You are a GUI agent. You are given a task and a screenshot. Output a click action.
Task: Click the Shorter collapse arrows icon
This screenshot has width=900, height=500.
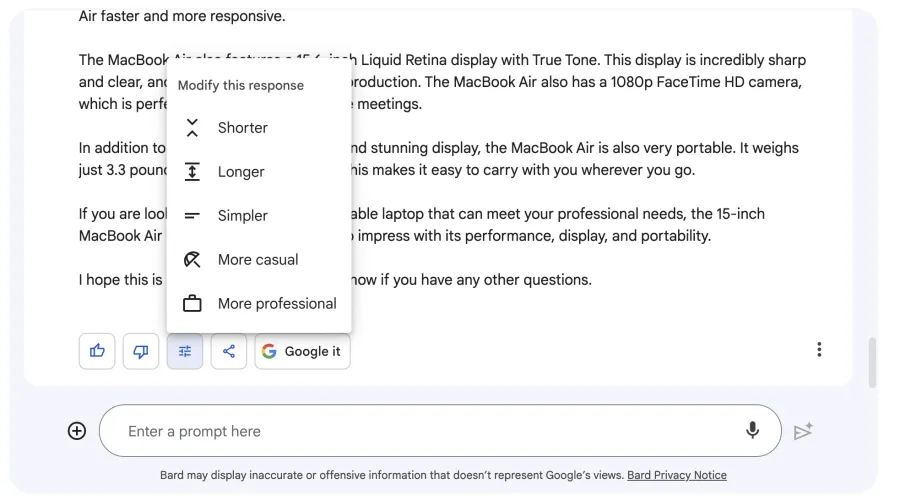[192, 128]
